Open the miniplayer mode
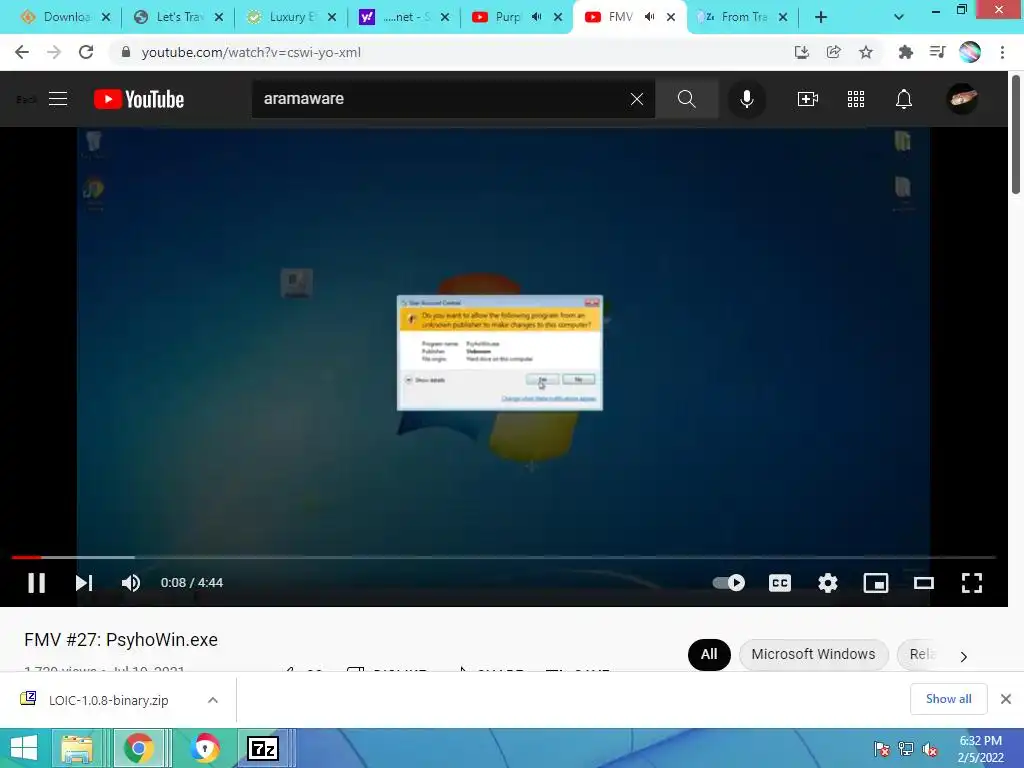 876,583
